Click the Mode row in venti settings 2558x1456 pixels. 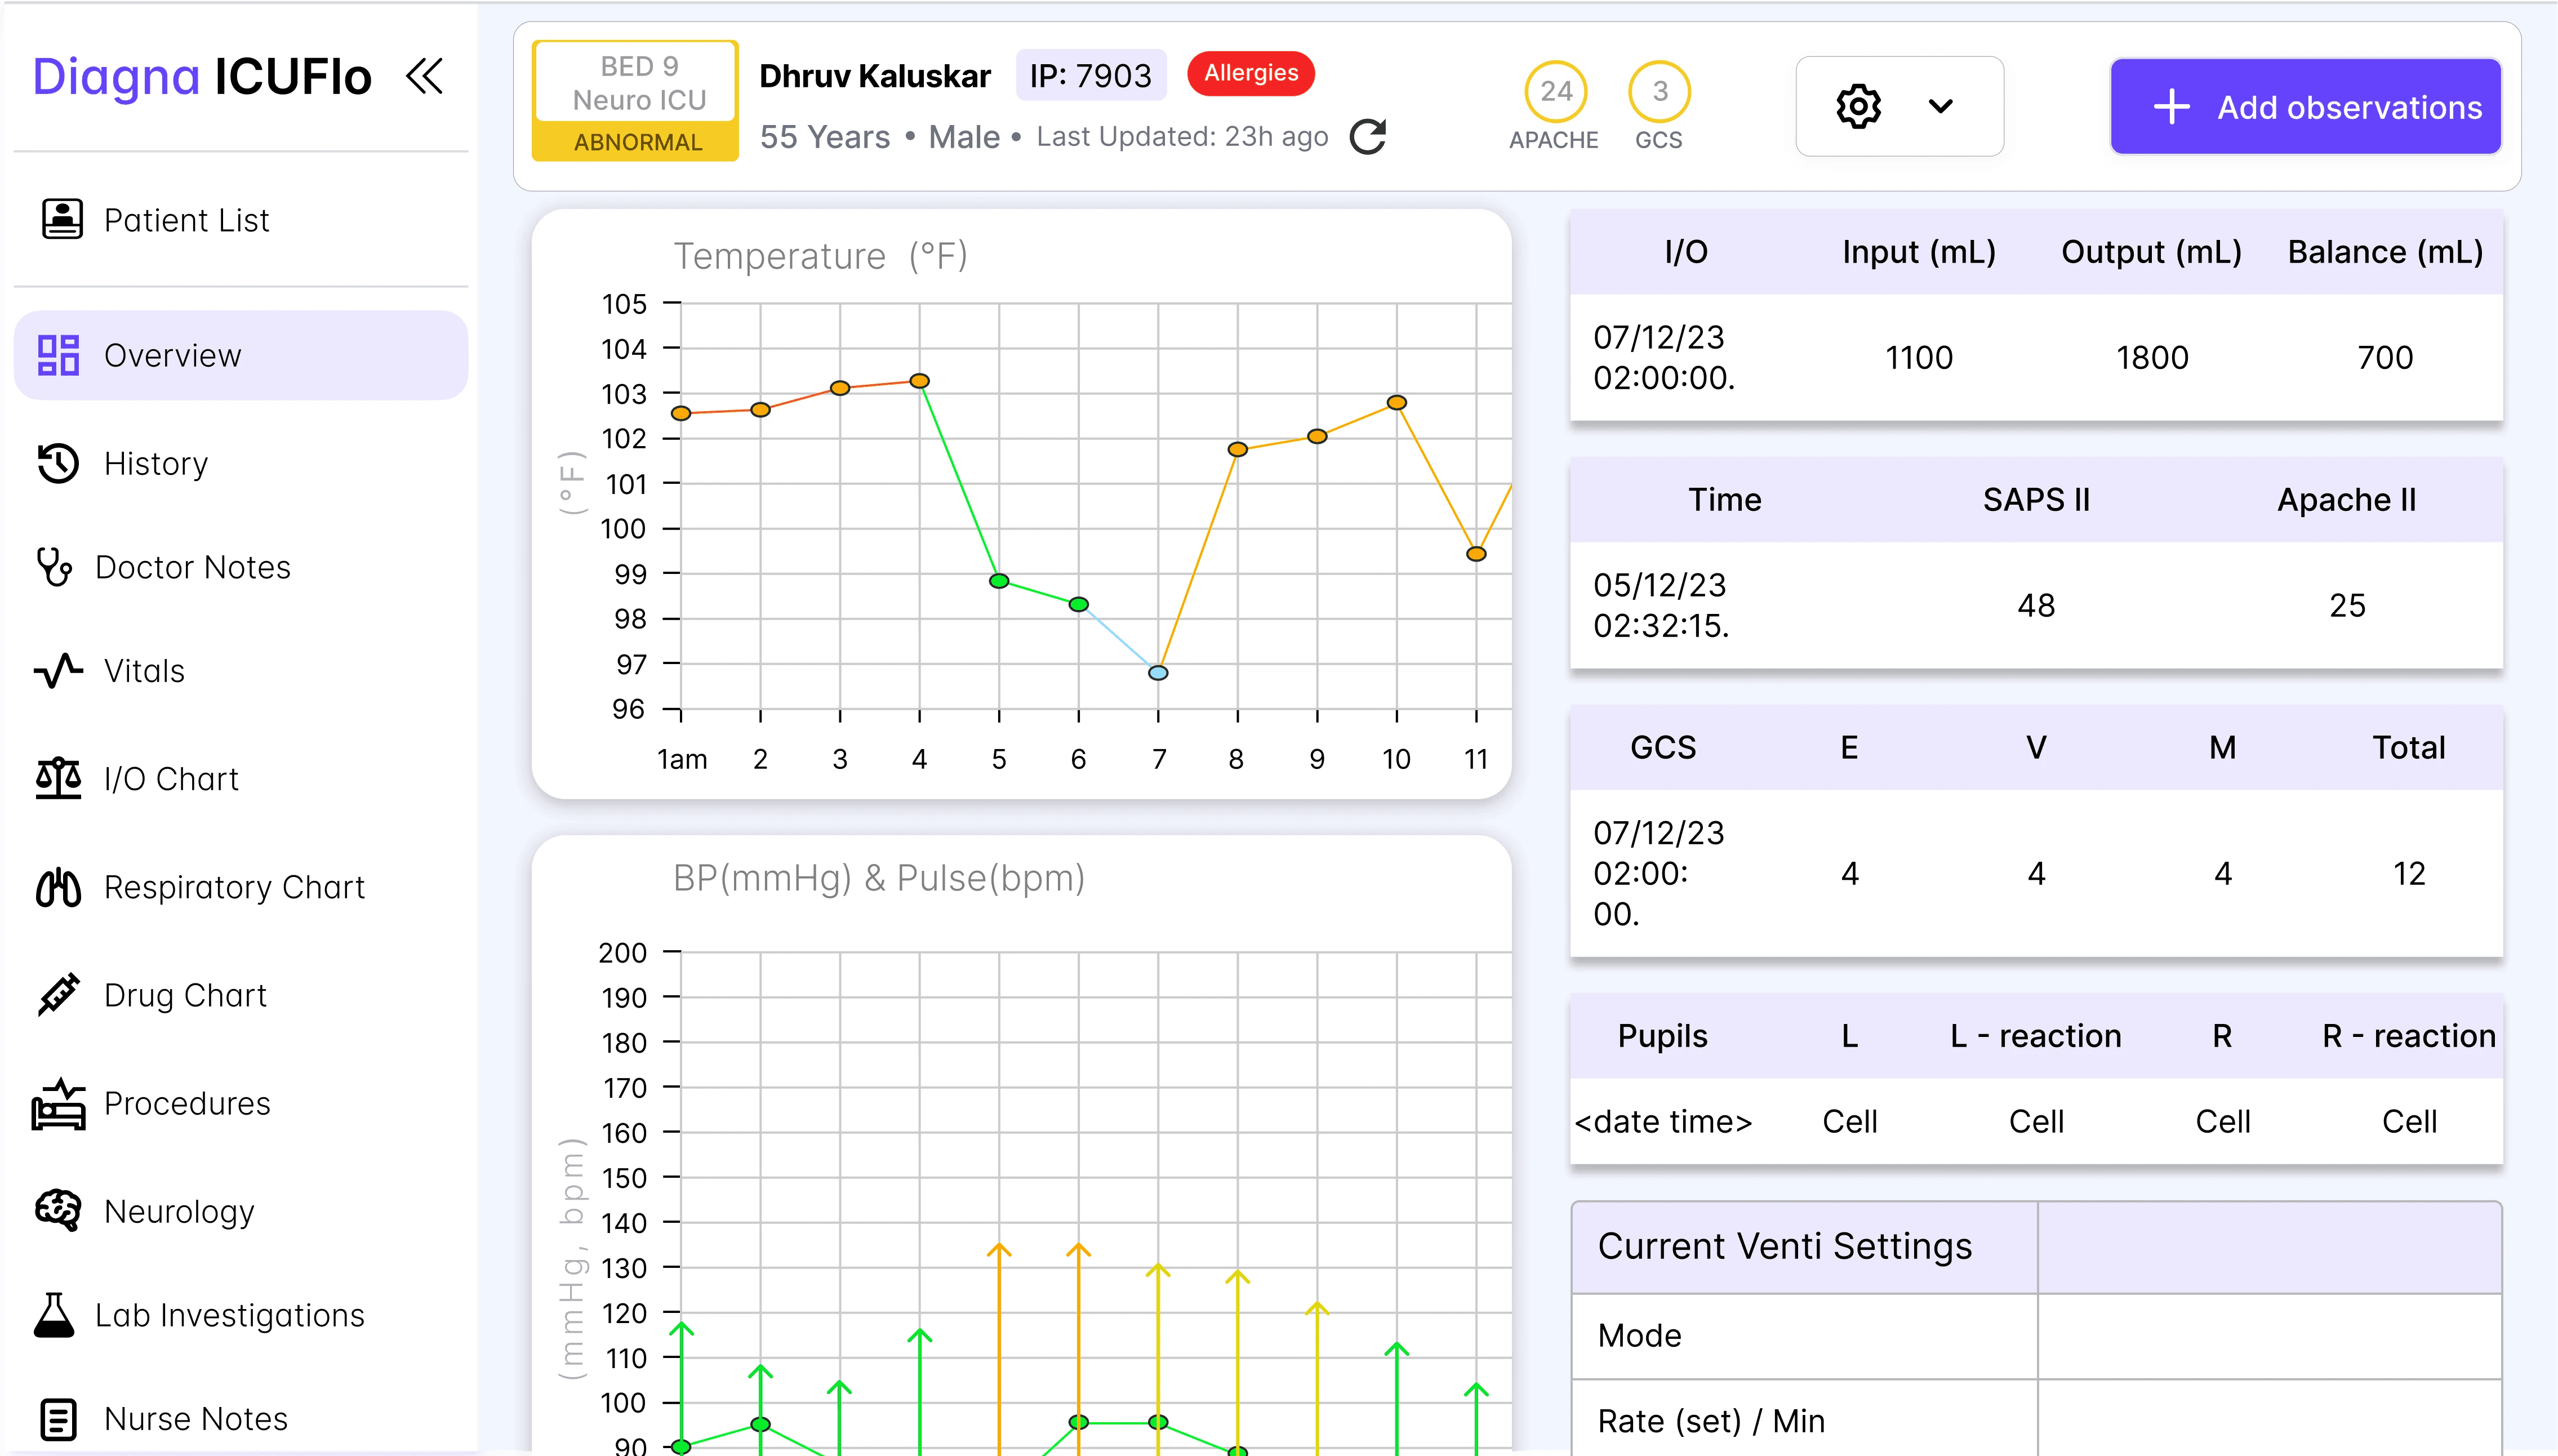coord(2036,1336)
